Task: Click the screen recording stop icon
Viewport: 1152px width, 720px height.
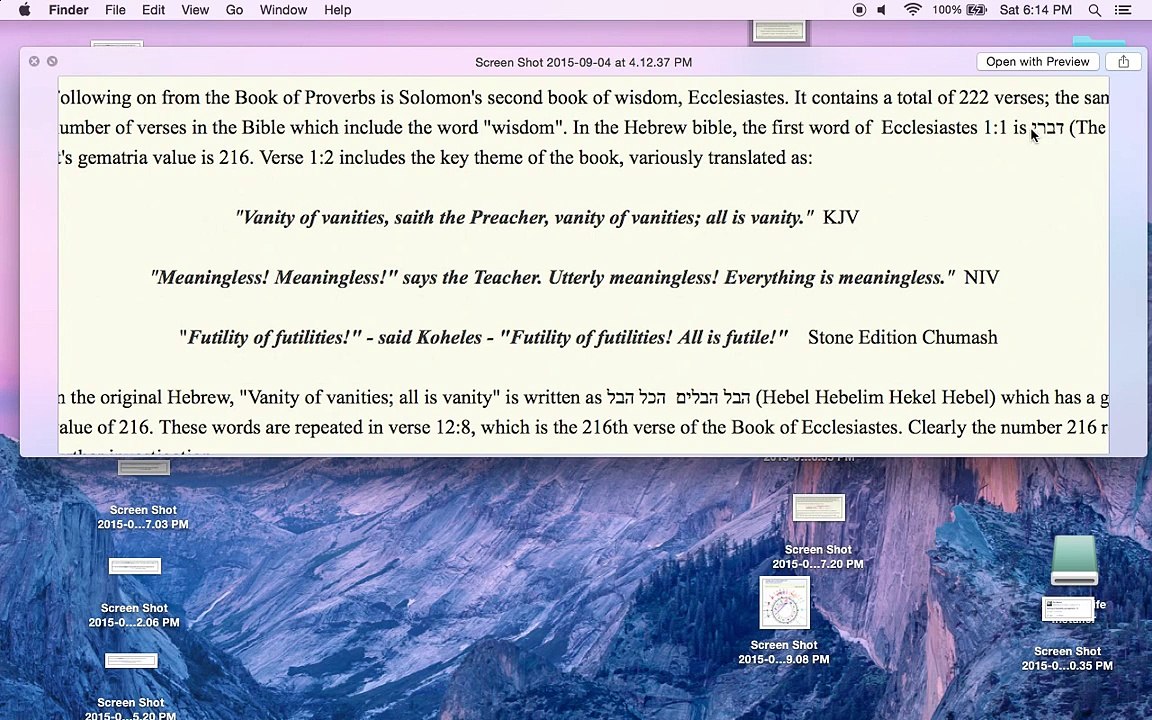Action: [x=859, y=10]
